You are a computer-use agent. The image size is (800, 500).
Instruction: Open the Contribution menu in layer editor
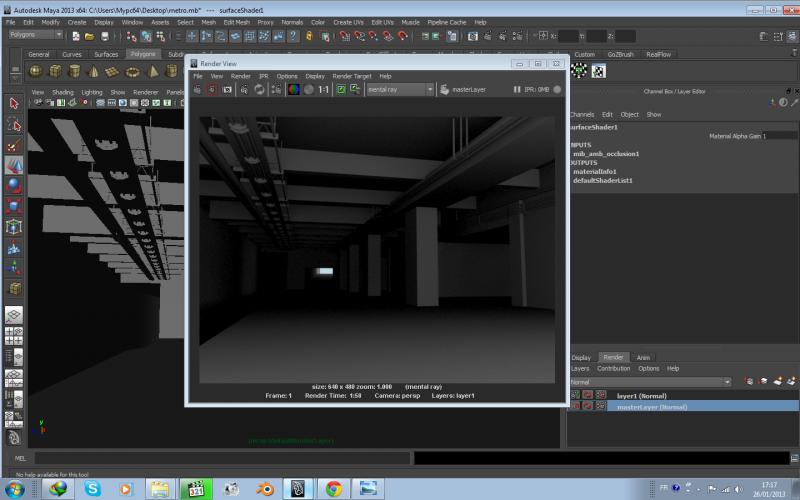[614, 368]
